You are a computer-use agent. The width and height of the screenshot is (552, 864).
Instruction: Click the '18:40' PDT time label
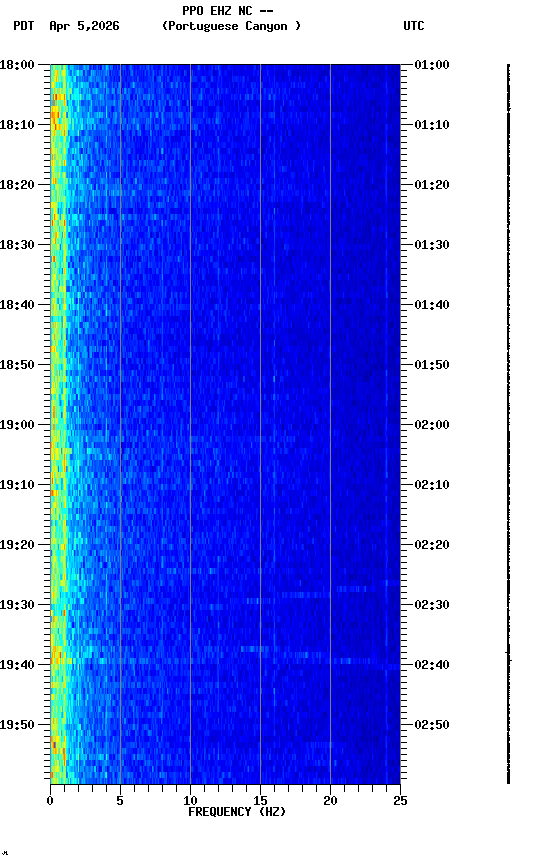coord(17,305)
